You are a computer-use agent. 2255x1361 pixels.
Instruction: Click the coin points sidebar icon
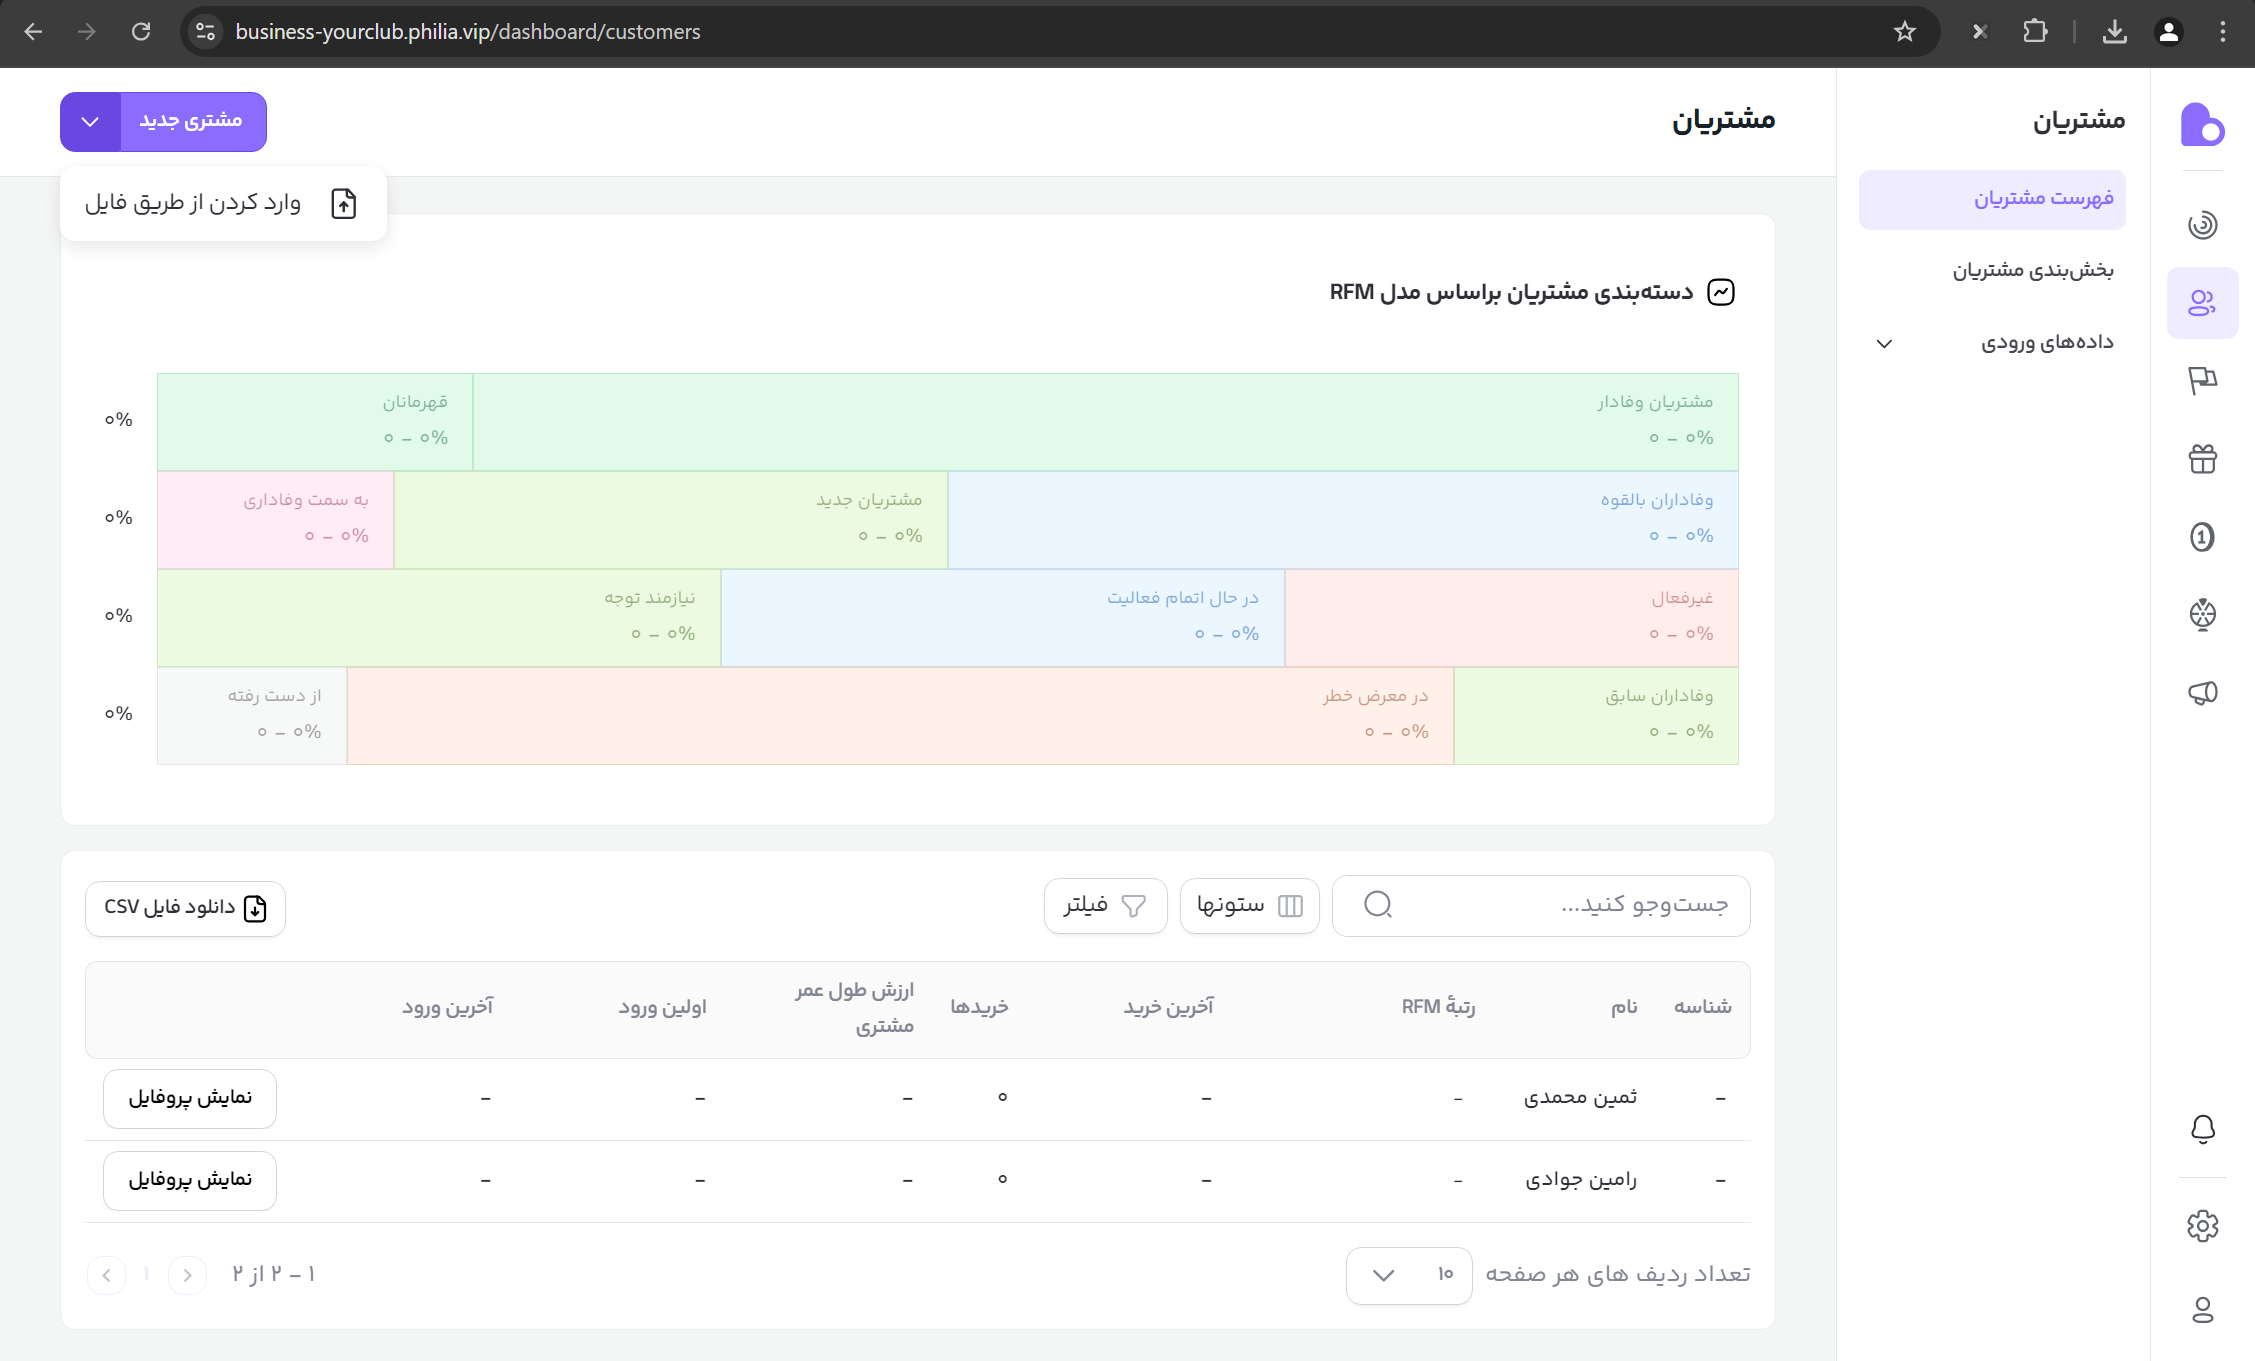click(2202, 537)
